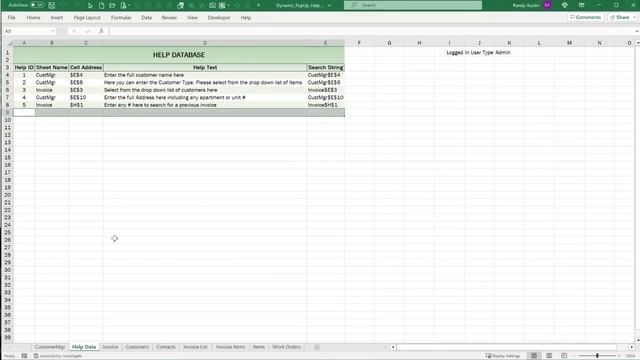Click the macro record icon in status bar
The width and height of the screenshot is (640, 360).
(24, 356)
